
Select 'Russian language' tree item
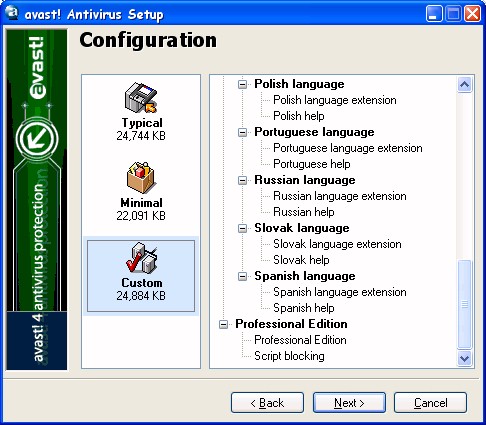click(x=305, y=180)
